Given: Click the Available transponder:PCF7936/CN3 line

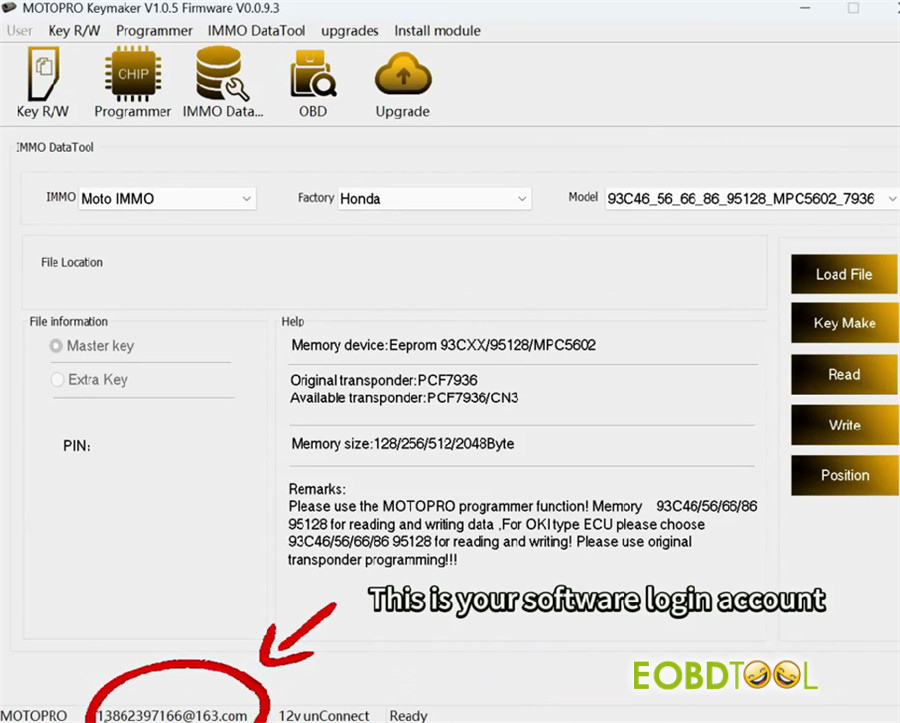Looking at the screenshot, I should pyautogui.click(x=404, y=398).
